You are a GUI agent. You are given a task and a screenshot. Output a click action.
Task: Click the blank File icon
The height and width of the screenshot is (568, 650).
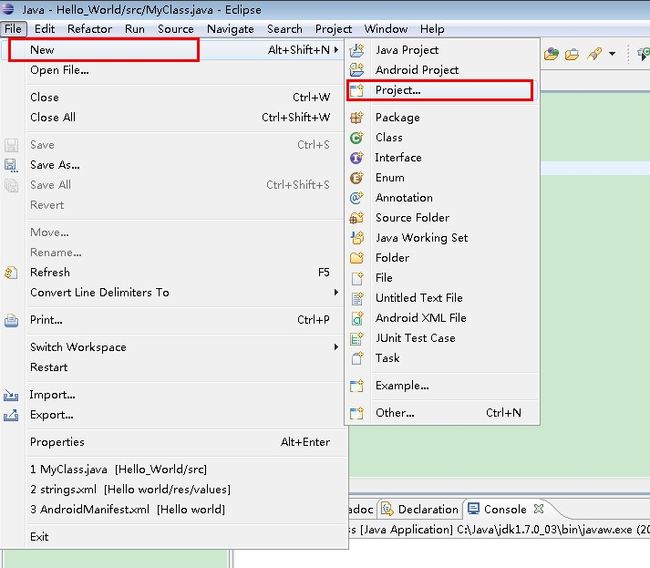tap(357, 278)
